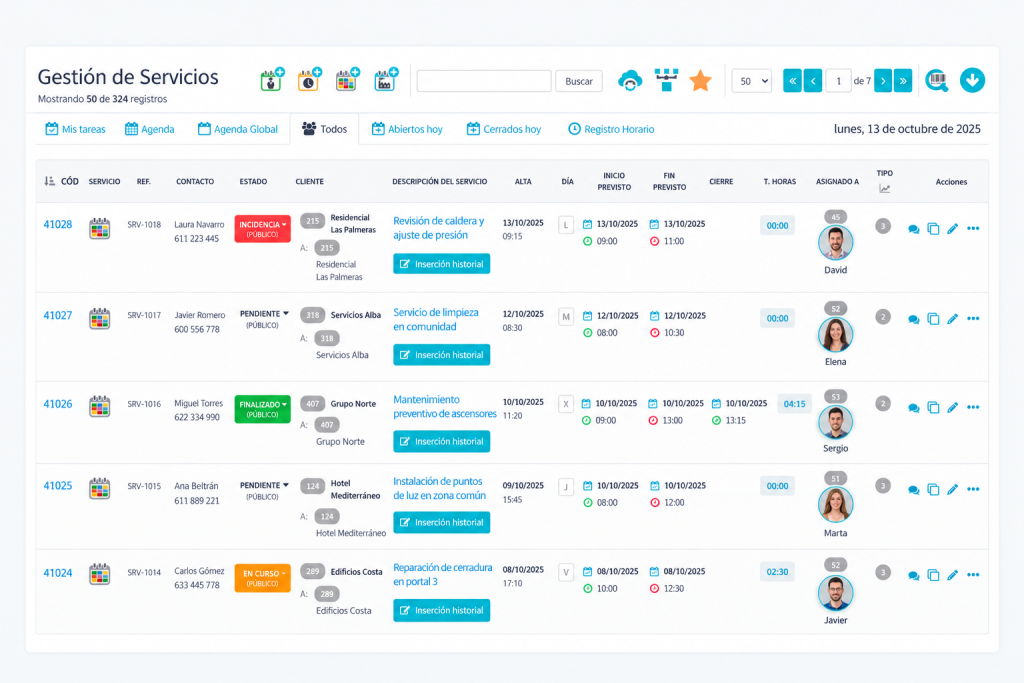Screen dimensions: 1024x683
Task: Click the chart icon under TIPO header
Action: [x=884, y=189]
